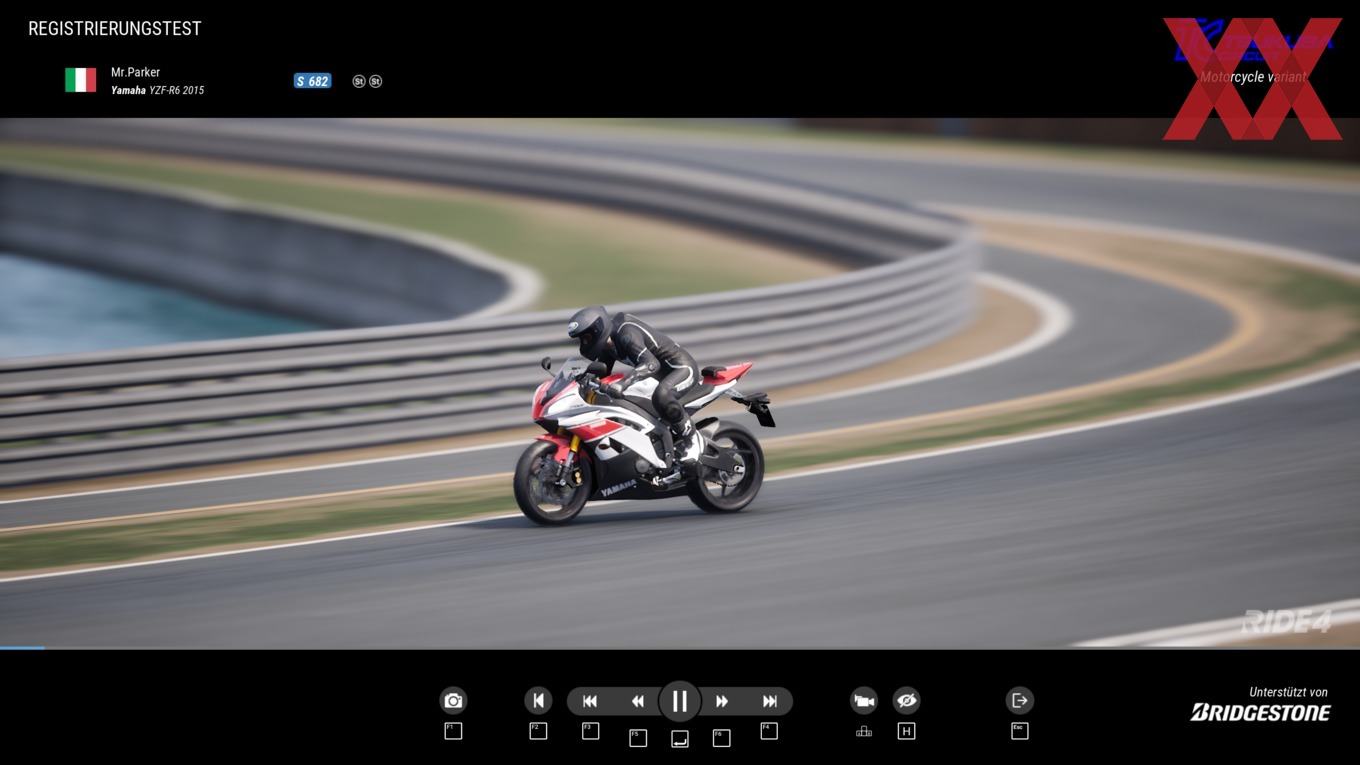Click the rider name Mr.Parker
The width and height of the screenshot is (1360, 765).
(x=135, y=72)
